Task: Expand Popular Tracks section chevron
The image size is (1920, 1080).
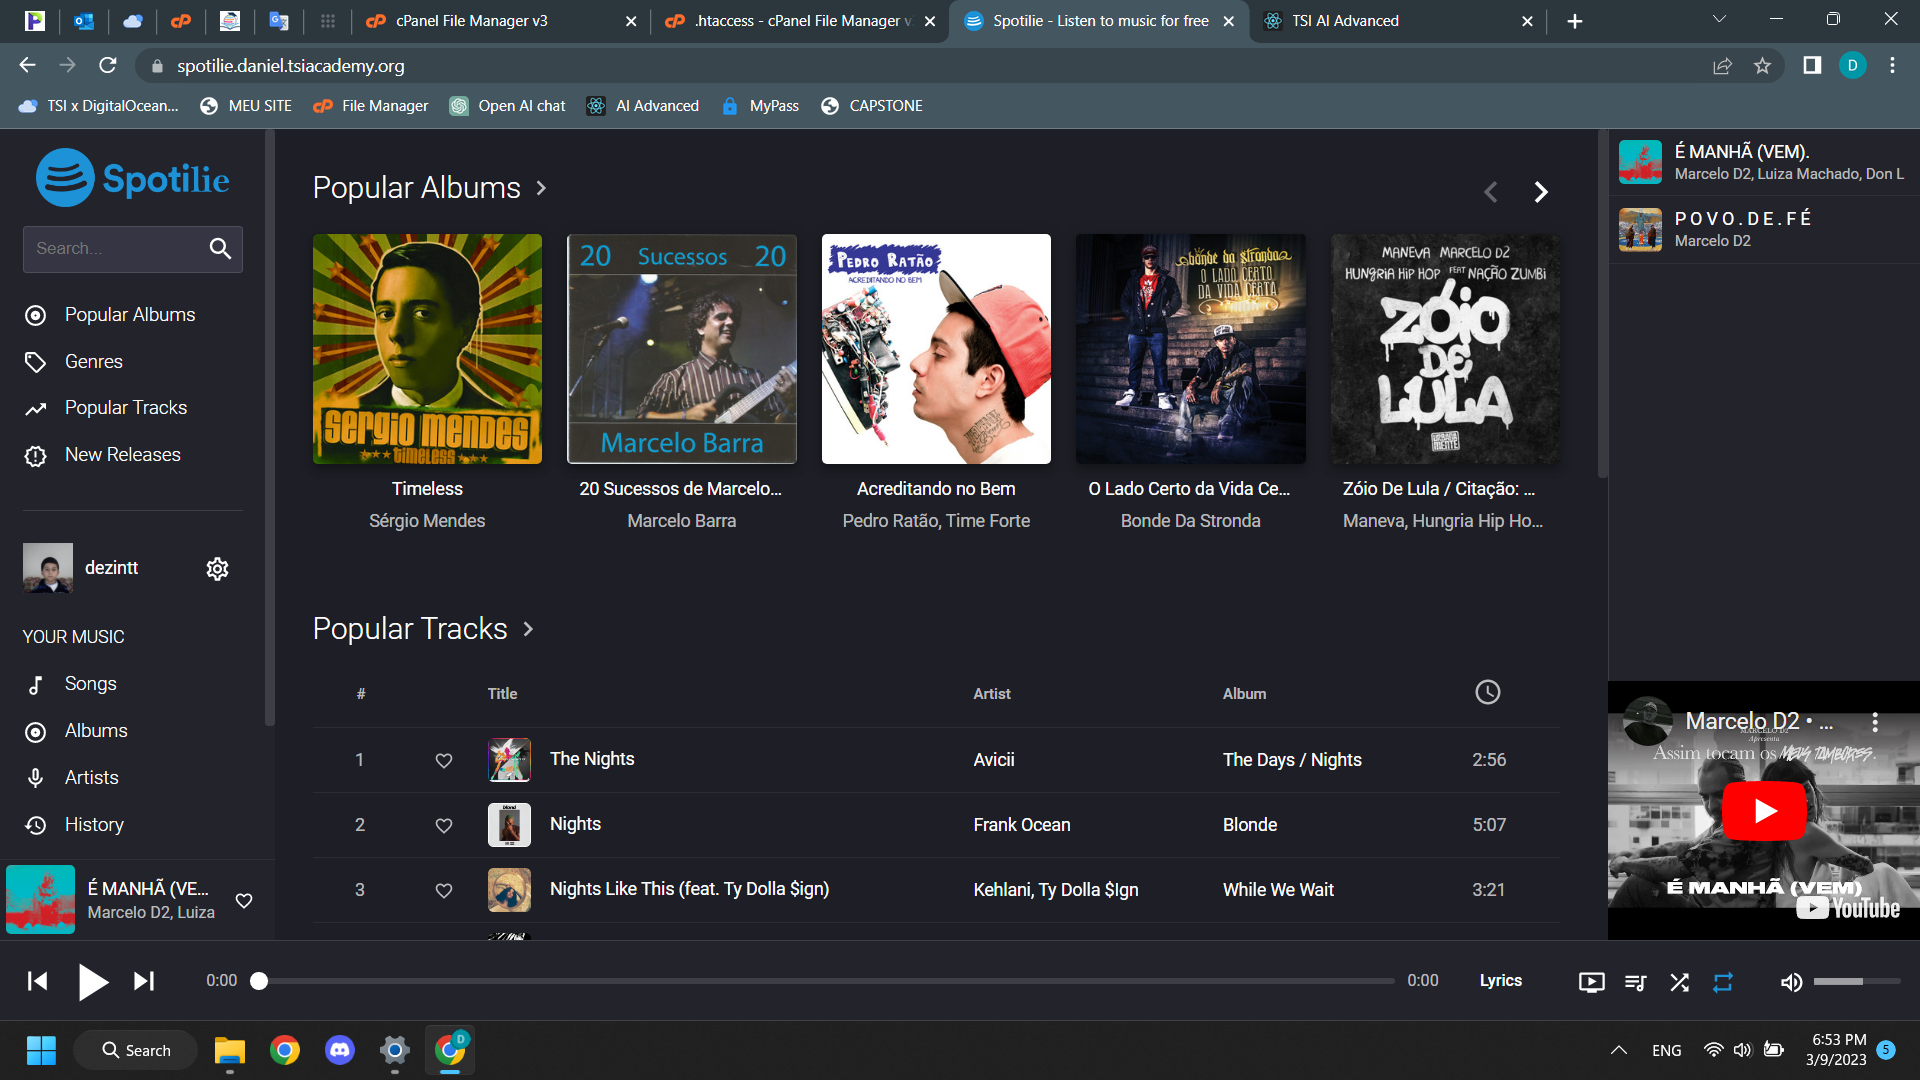Action: click(528, 629)
